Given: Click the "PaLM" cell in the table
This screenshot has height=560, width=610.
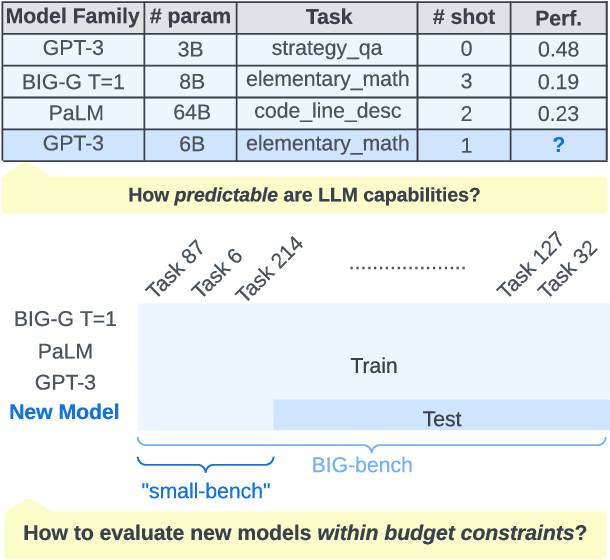Looking at the screenshot, I should coord(73,113).
